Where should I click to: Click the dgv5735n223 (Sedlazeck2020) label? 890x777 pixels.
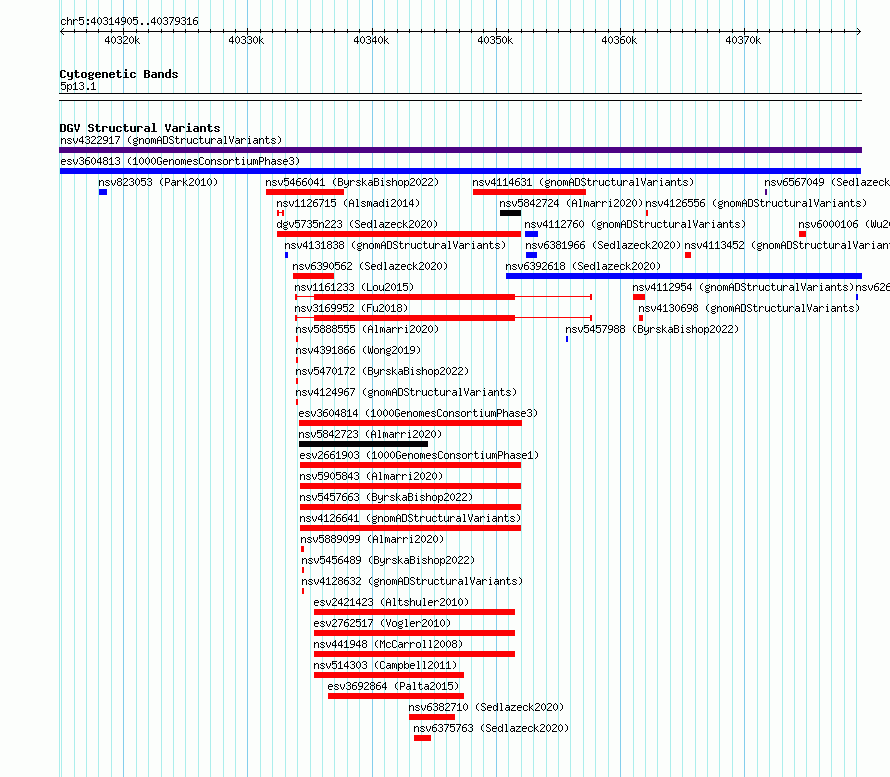357,224
